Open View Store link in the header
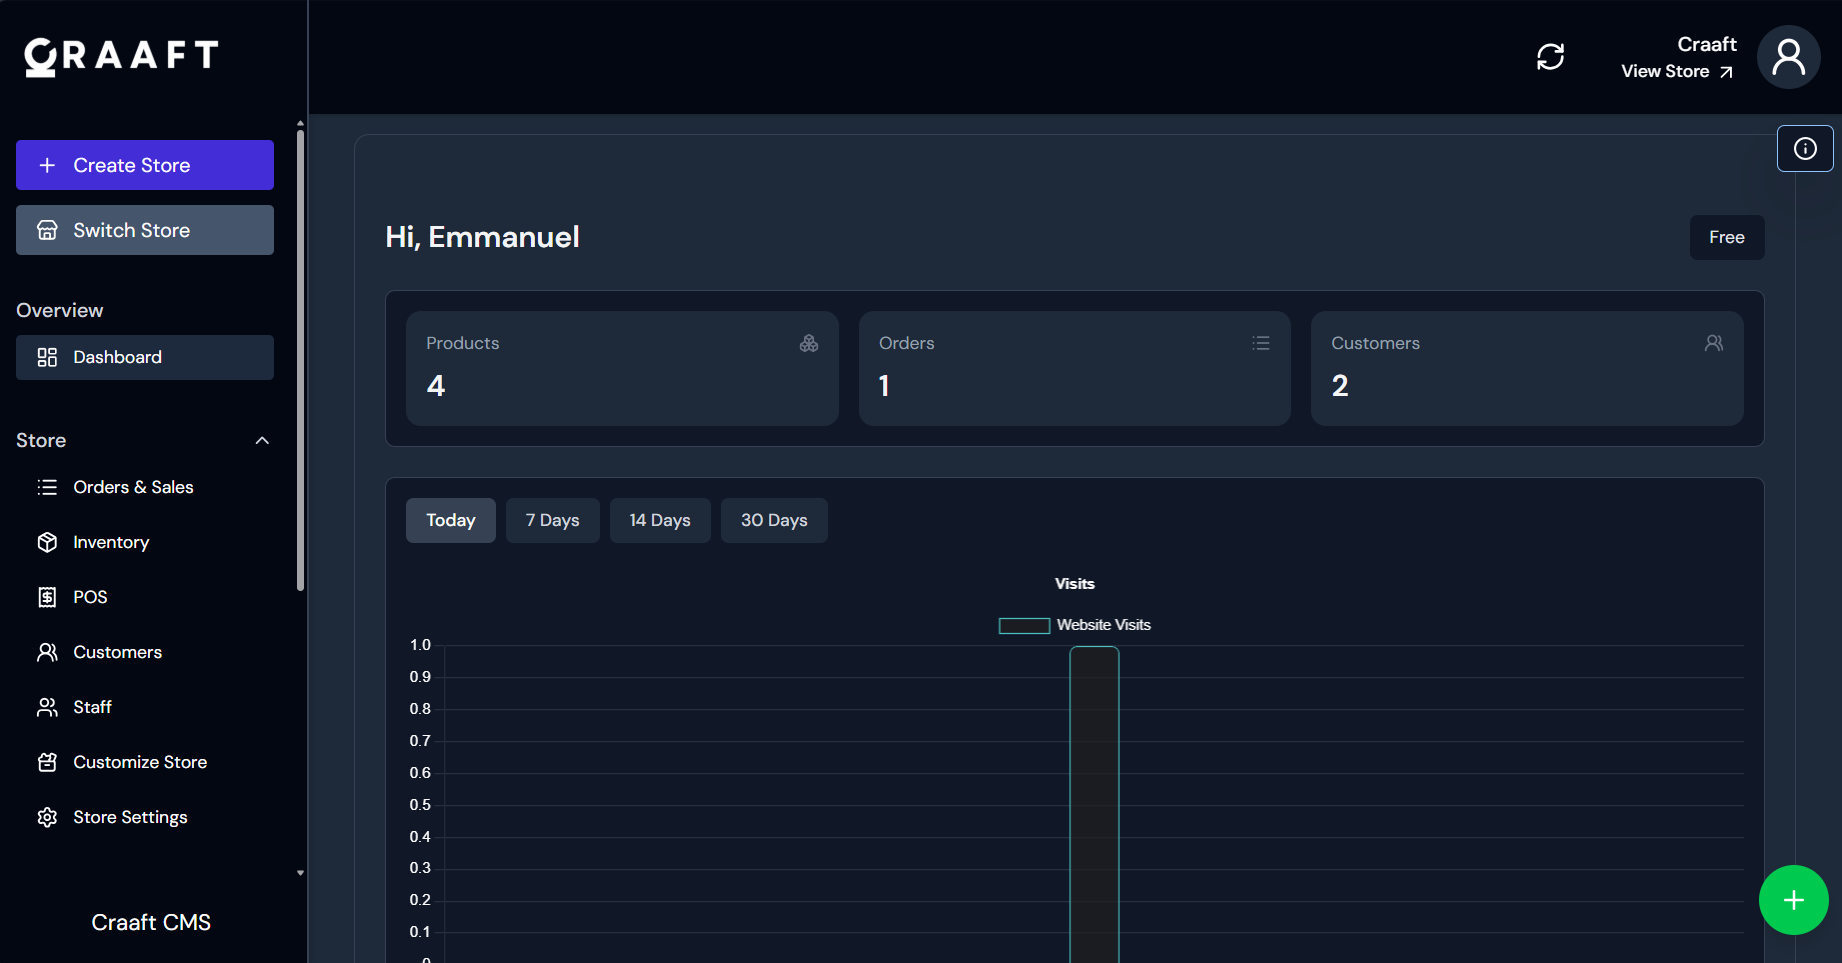Image resolution: width=1842 pixels, height=963 pixels. (1676, 71)
